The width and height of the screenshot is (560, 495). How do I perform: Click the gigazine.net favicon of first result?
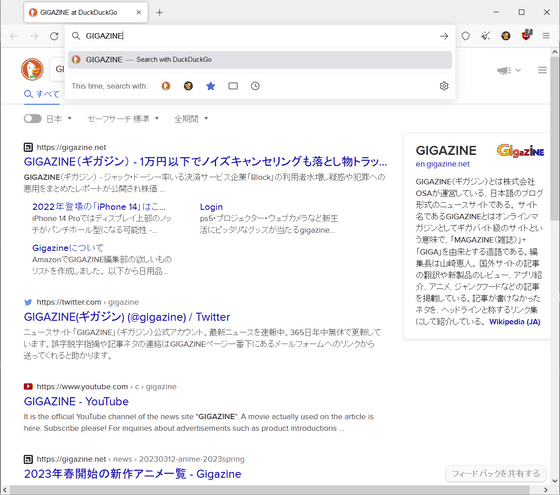(28, 147)
